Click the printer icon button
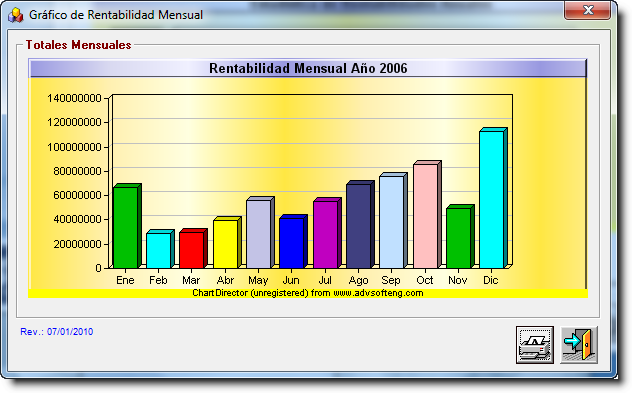This screenshot has width=632, height=393. [x=534, y=345]
